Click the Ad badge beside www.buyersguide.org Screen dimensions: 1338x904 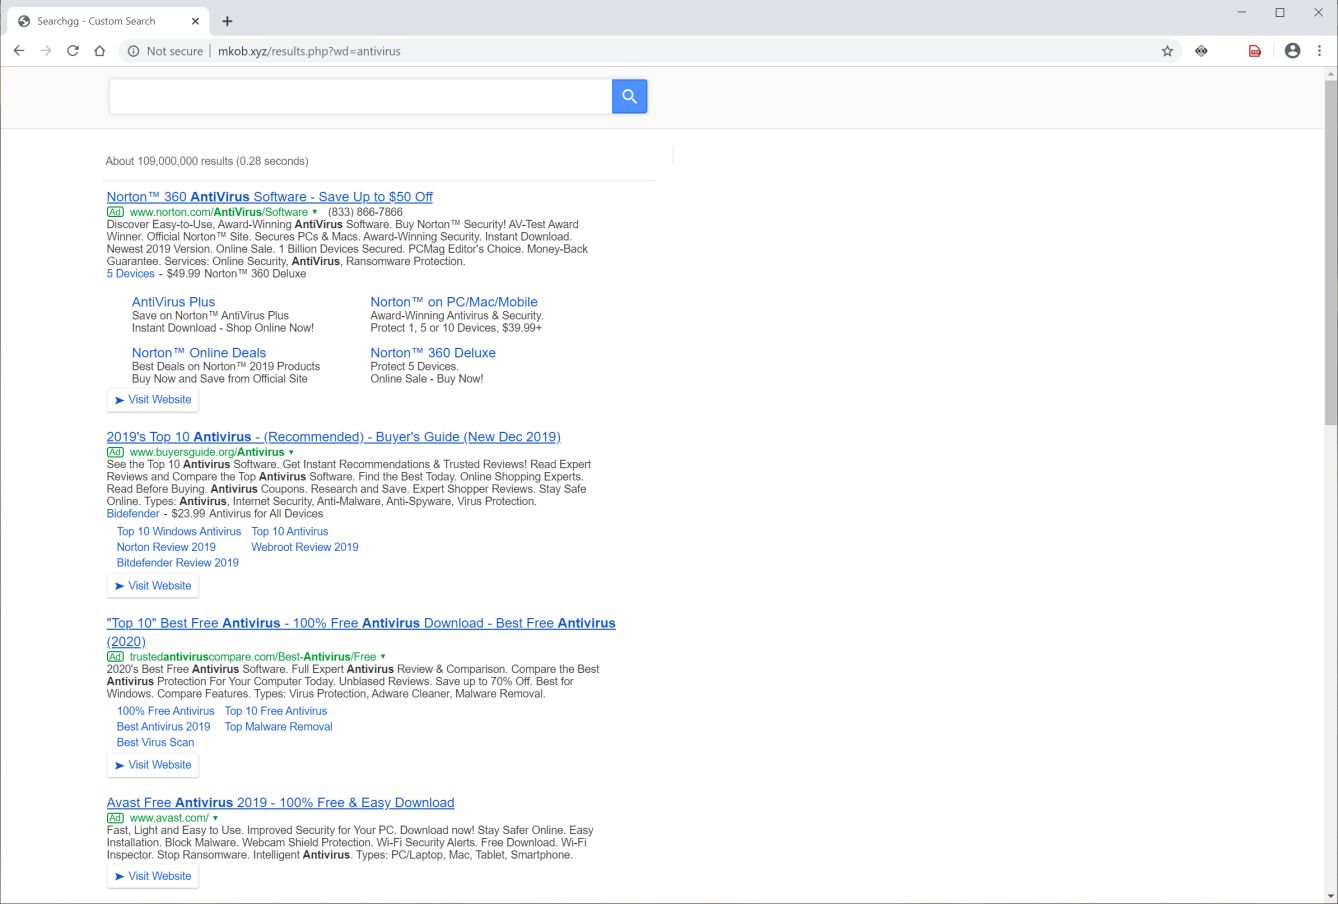(x=115, y=452)
